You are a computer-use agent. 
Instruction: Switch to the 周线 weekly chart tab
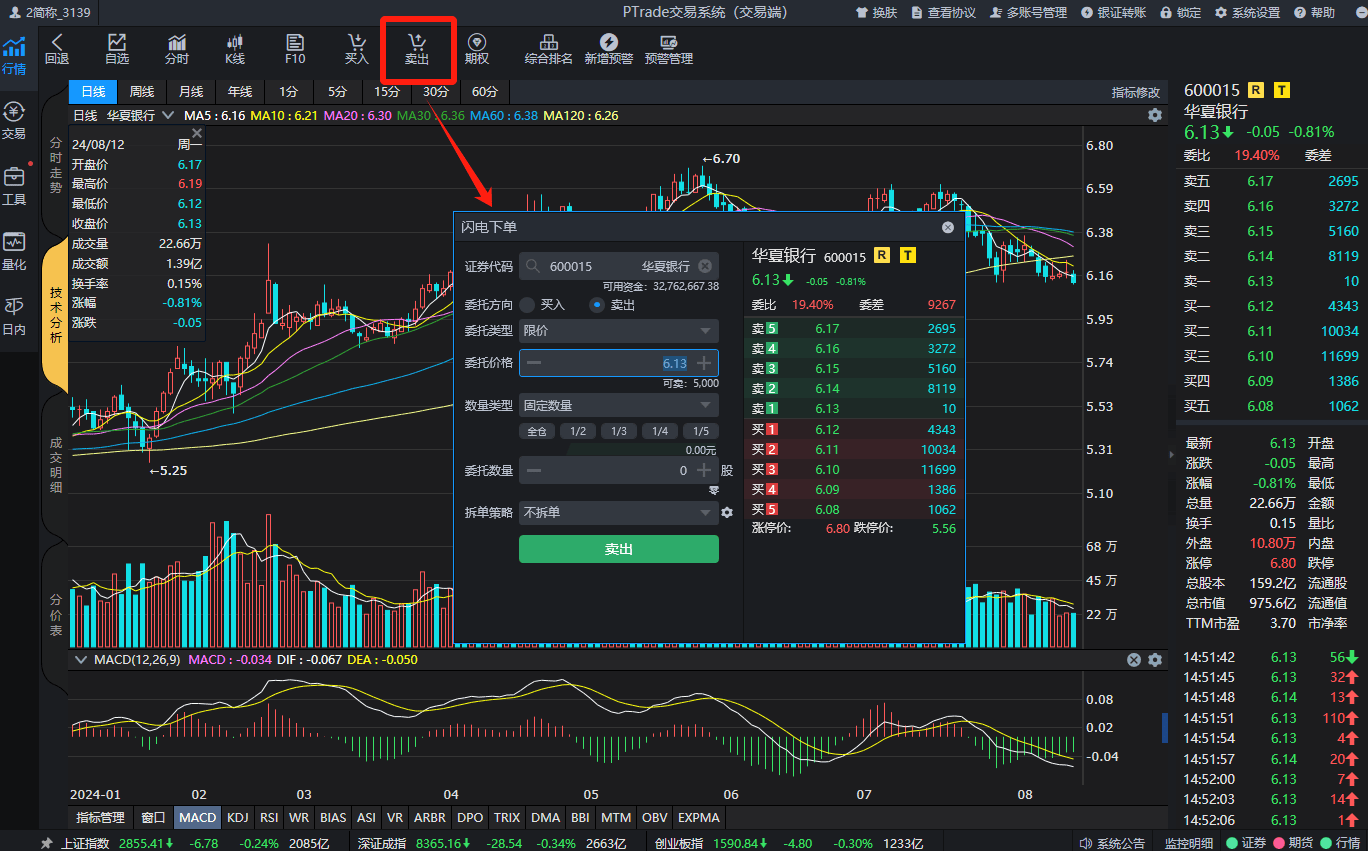click(141, 91)
